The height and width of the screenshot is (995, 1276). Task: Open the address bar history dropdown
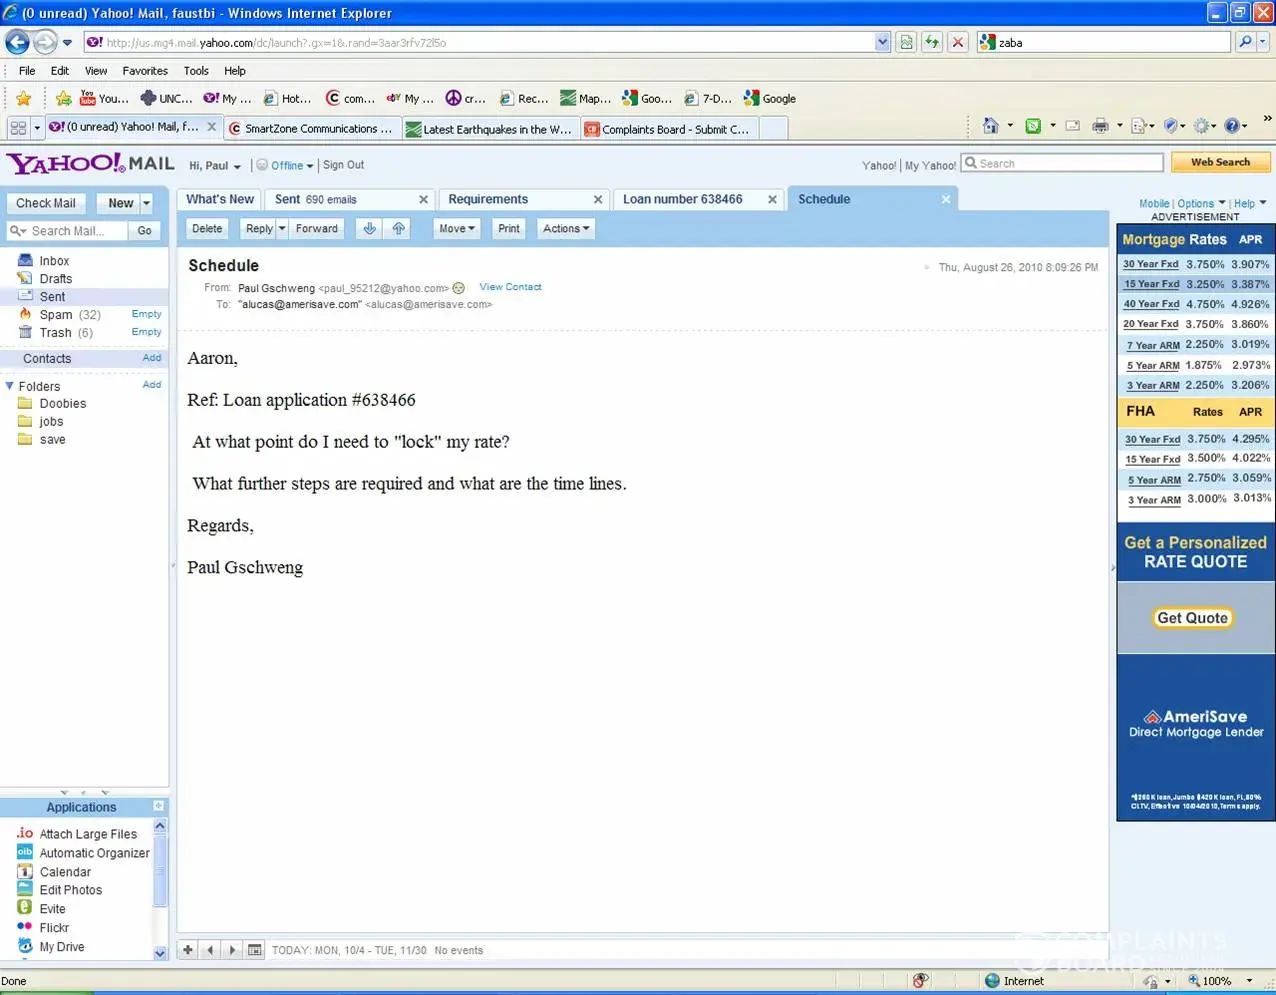882,42
